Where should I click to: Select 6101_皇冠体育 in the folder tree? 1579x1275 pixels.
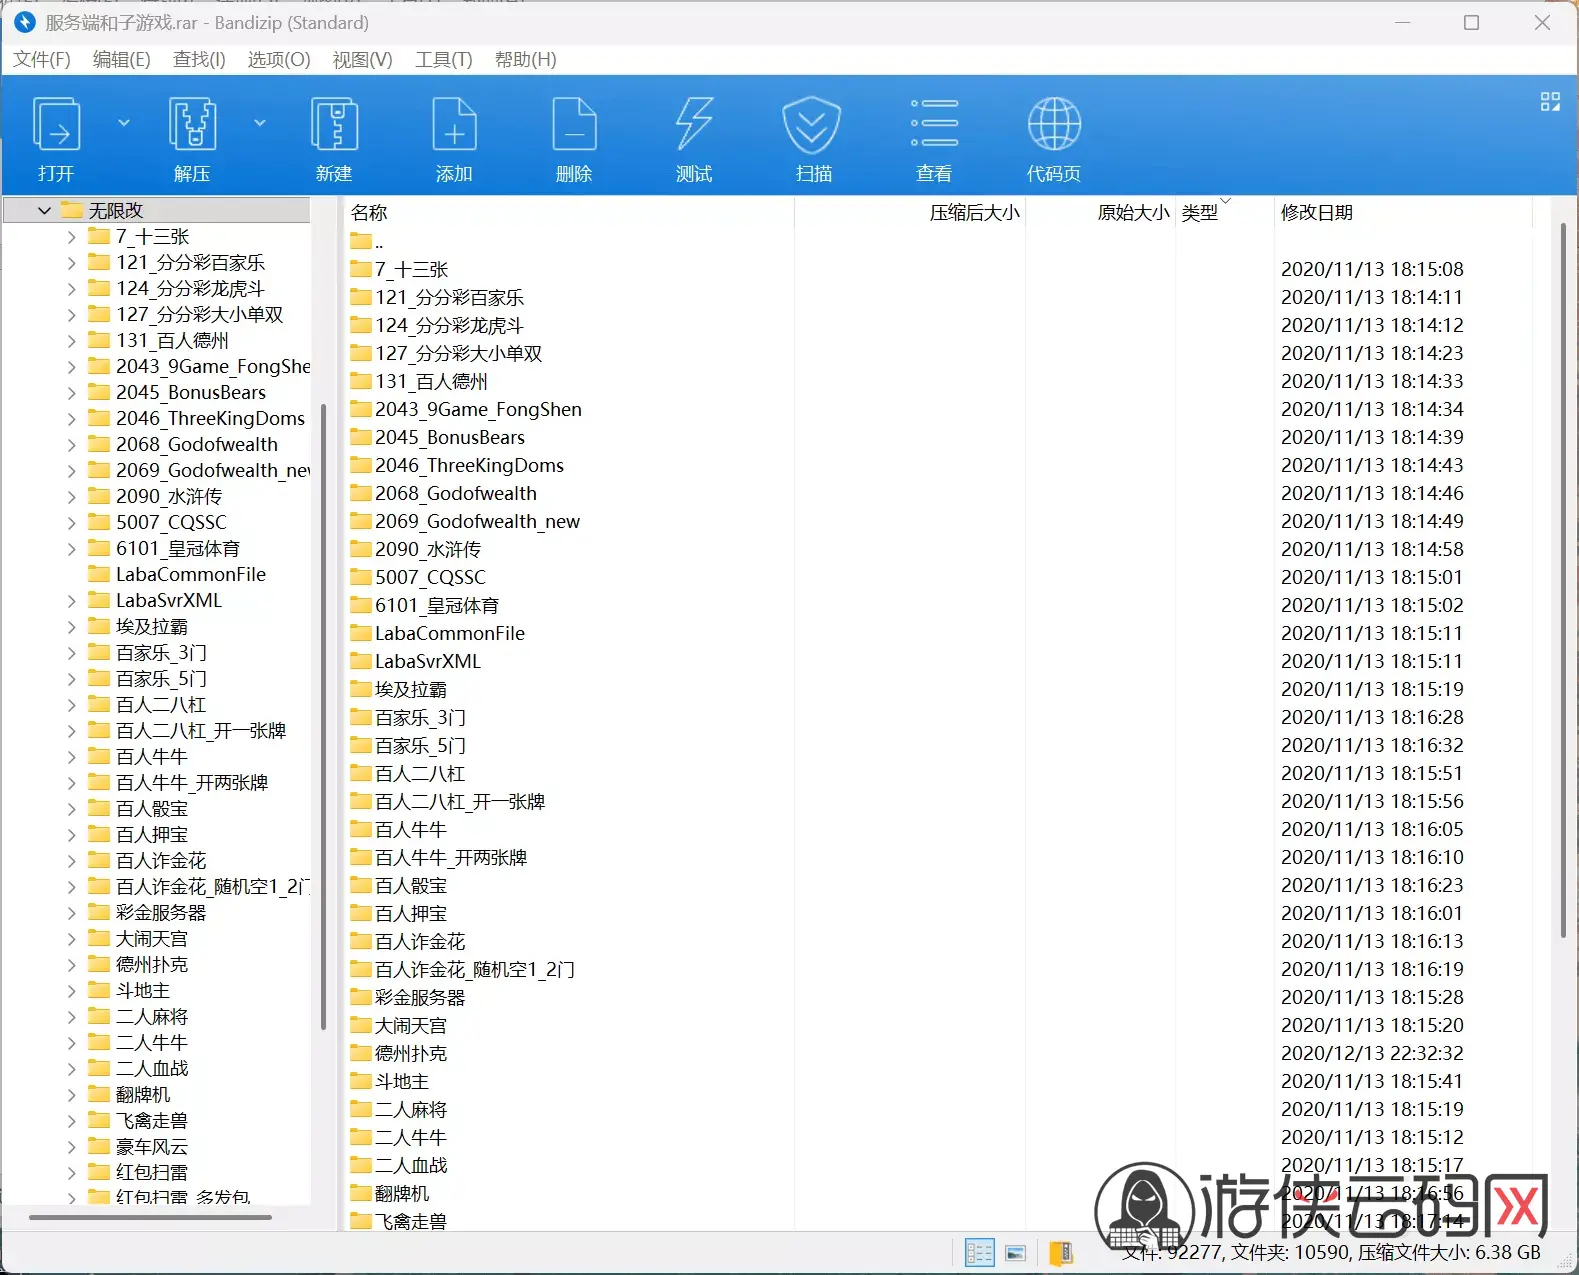pos(178,548)
